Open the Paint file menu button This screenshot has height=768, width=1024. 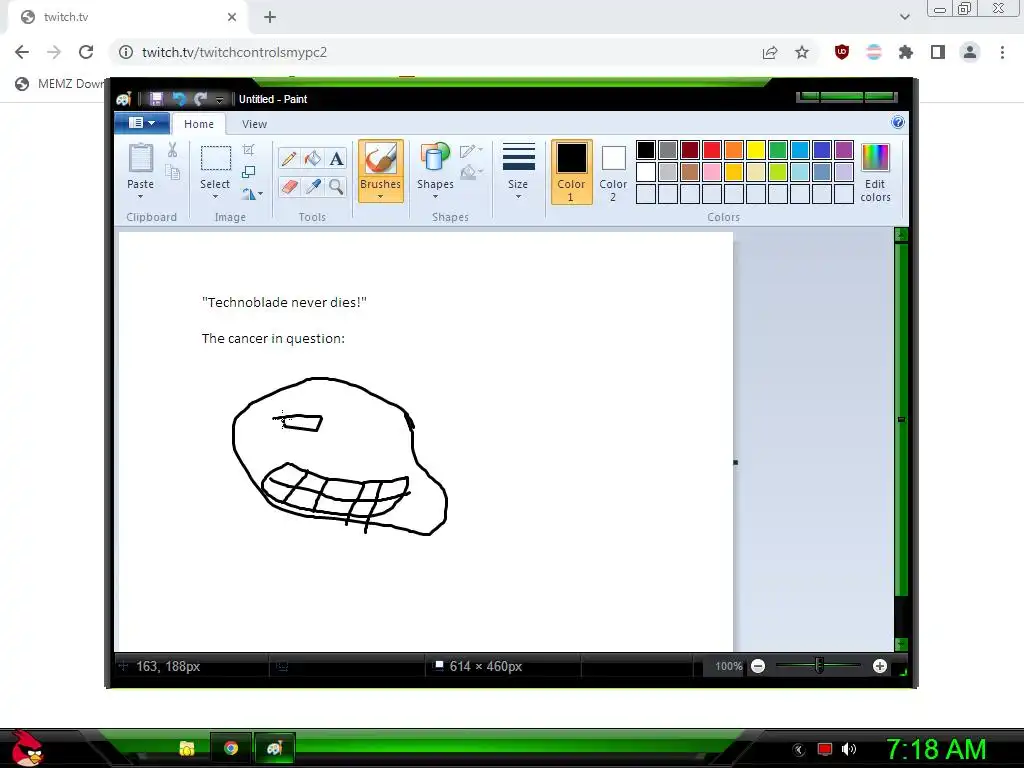tap(142, 123)
